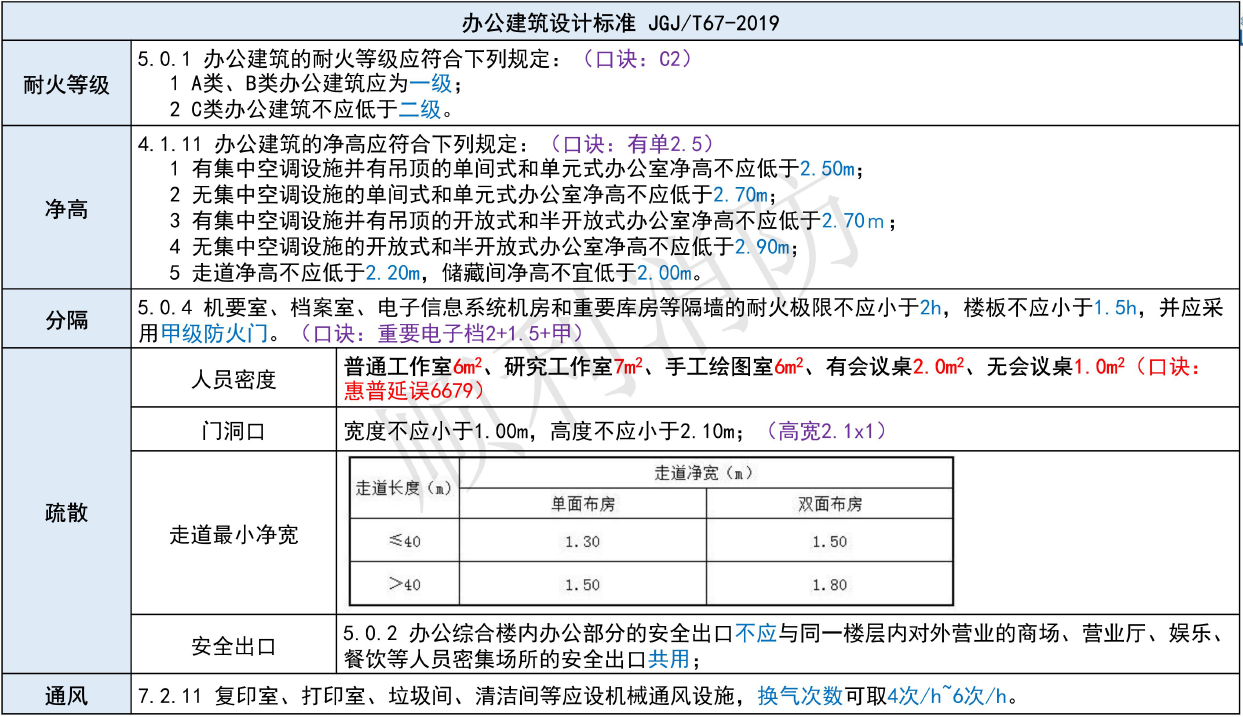Select the 疏散 row header cell
The image size is (1243, 717).
pos(66,513)
